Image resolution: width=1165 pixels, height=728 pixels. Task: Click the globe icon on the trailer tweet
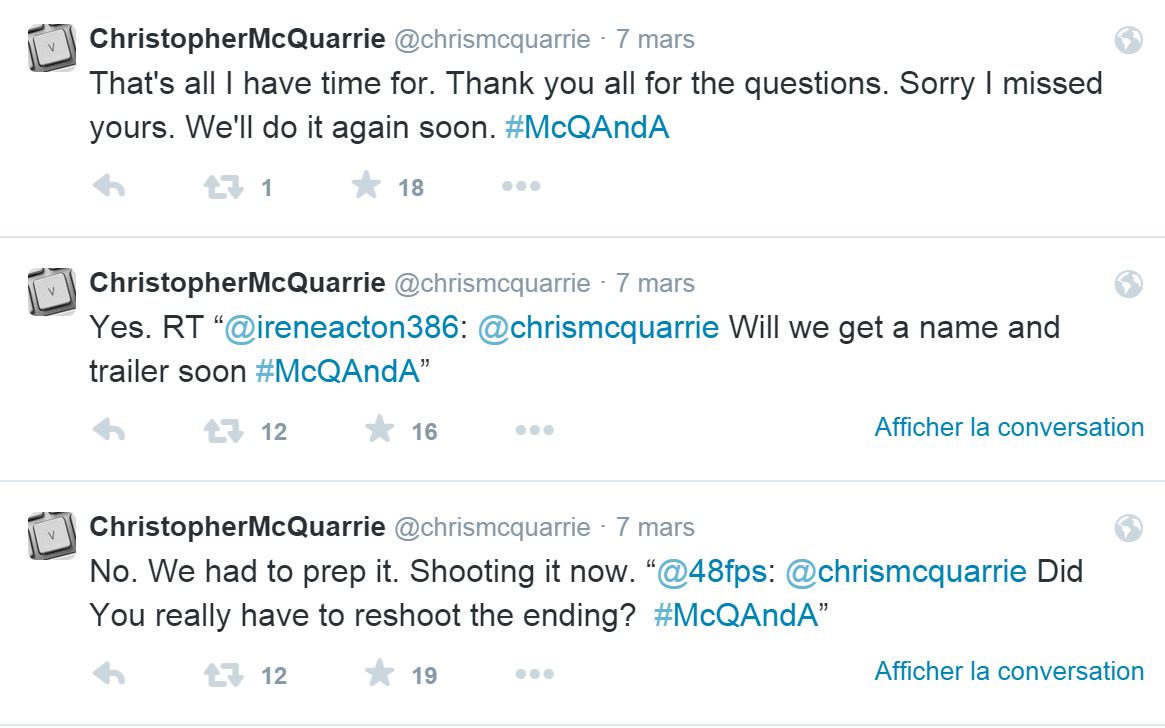[1128, 285]
